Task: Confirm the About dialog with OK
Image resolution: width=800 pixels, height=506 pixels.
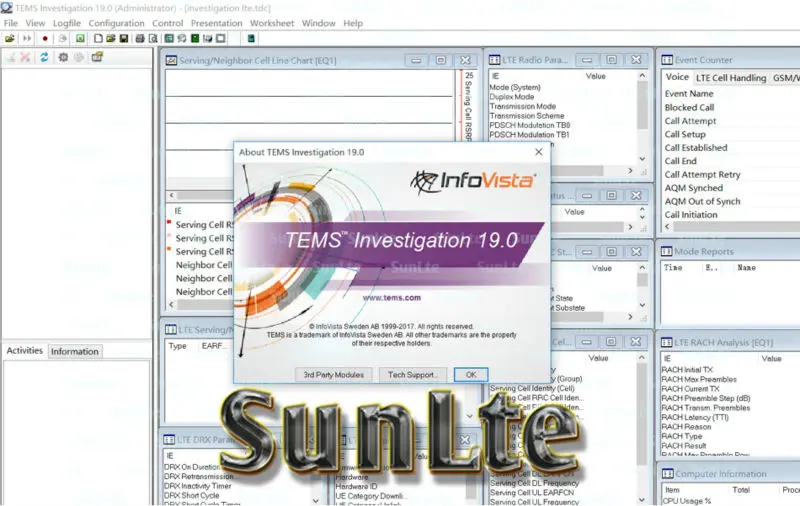Action: [471, 375]
